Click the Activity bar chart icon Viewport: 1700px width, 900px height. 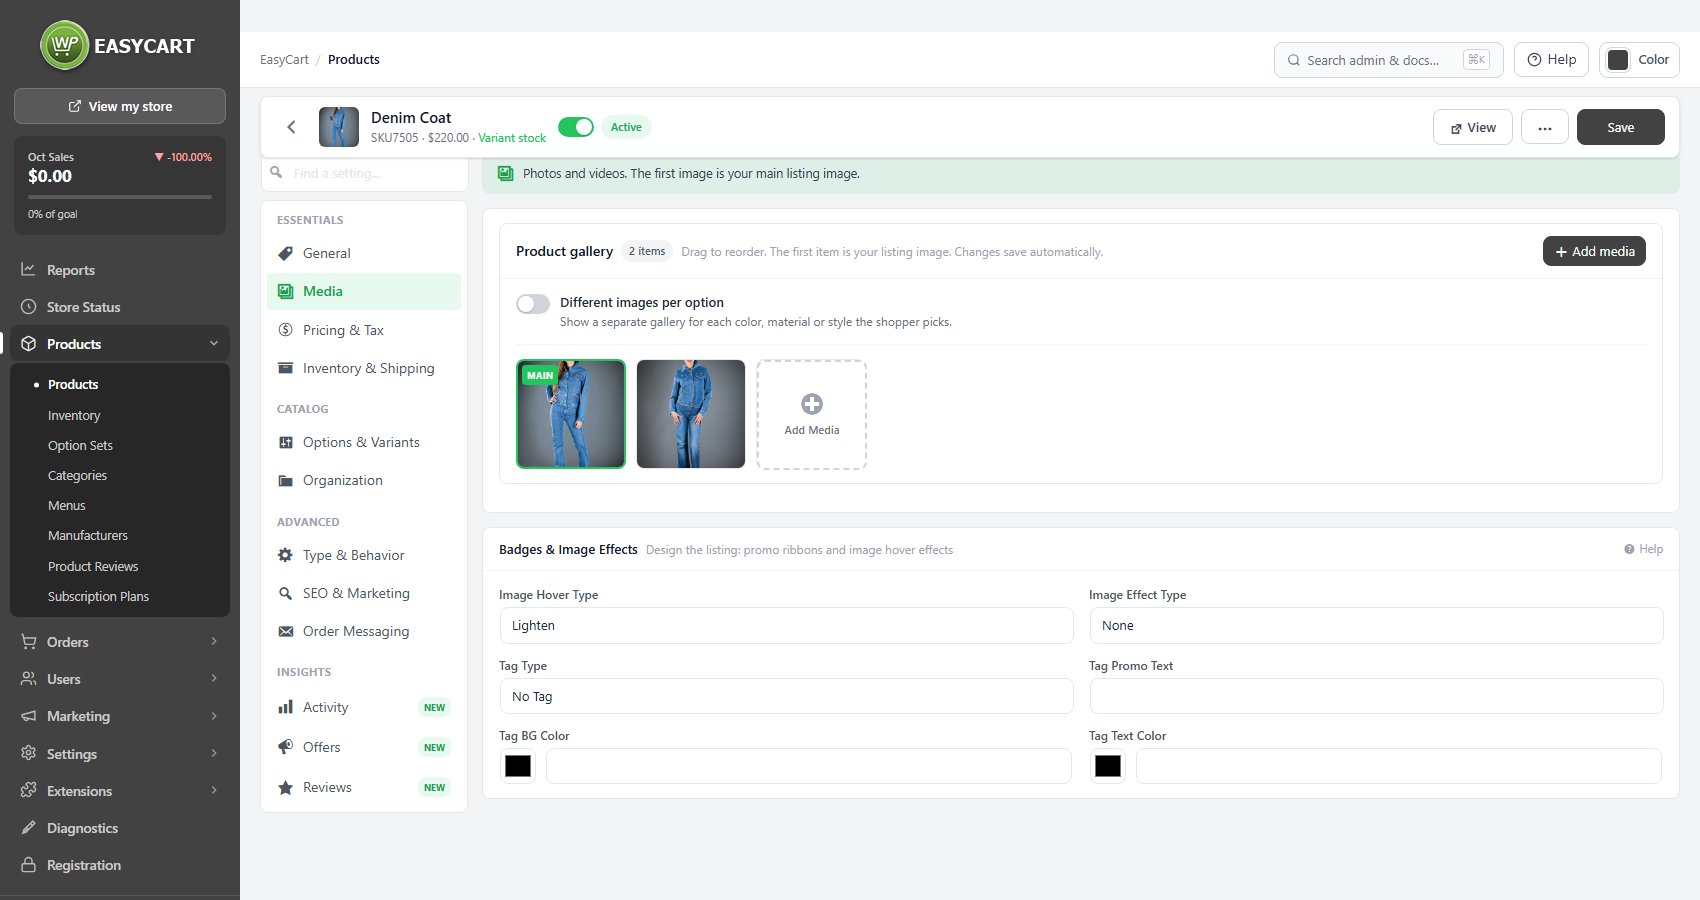(285, 707)
